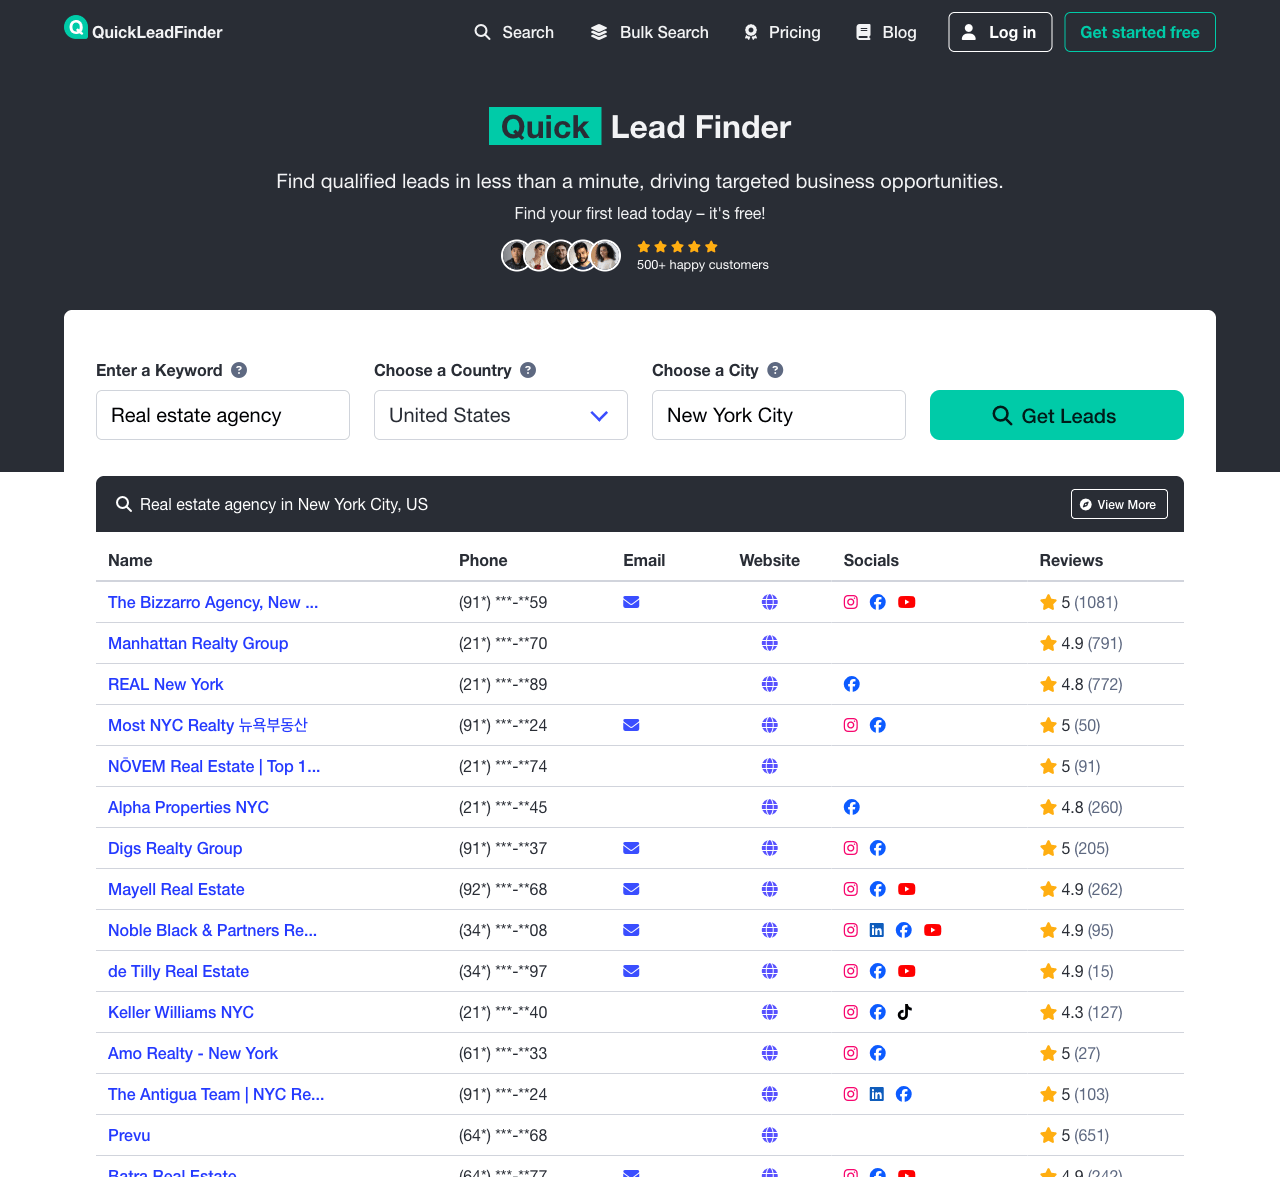Open the Blog page

886,32
